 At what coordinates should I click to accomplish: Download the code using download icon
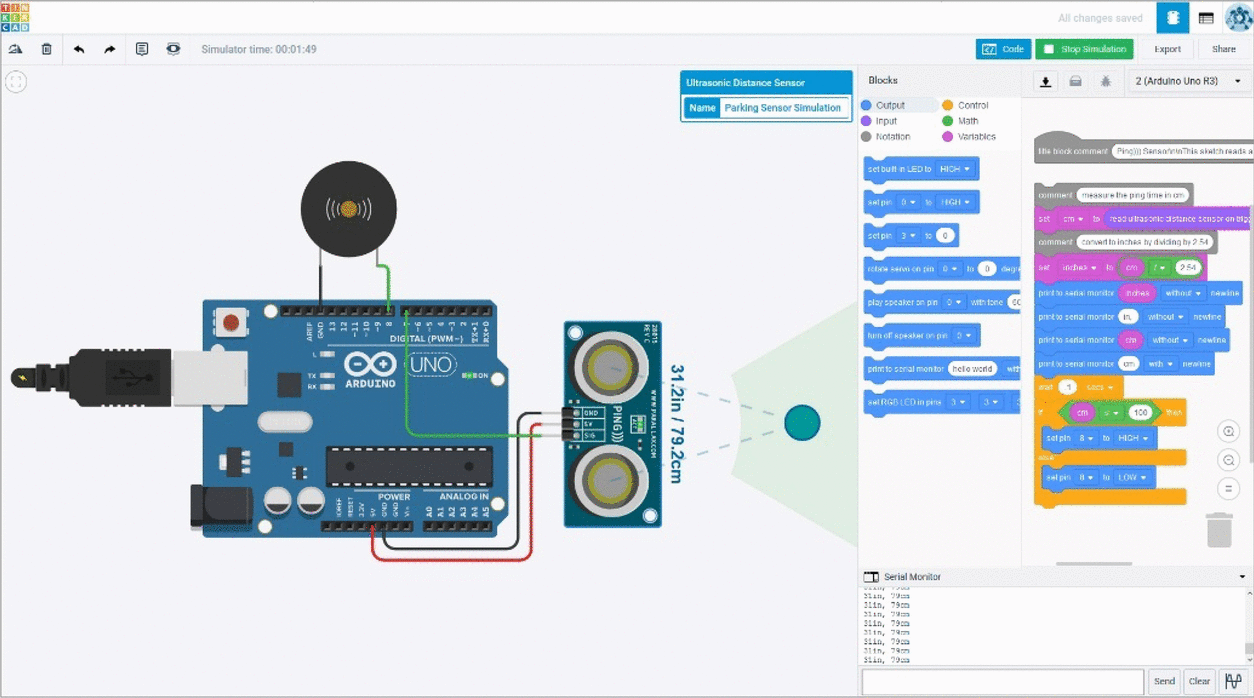(x=1046, y=81)
